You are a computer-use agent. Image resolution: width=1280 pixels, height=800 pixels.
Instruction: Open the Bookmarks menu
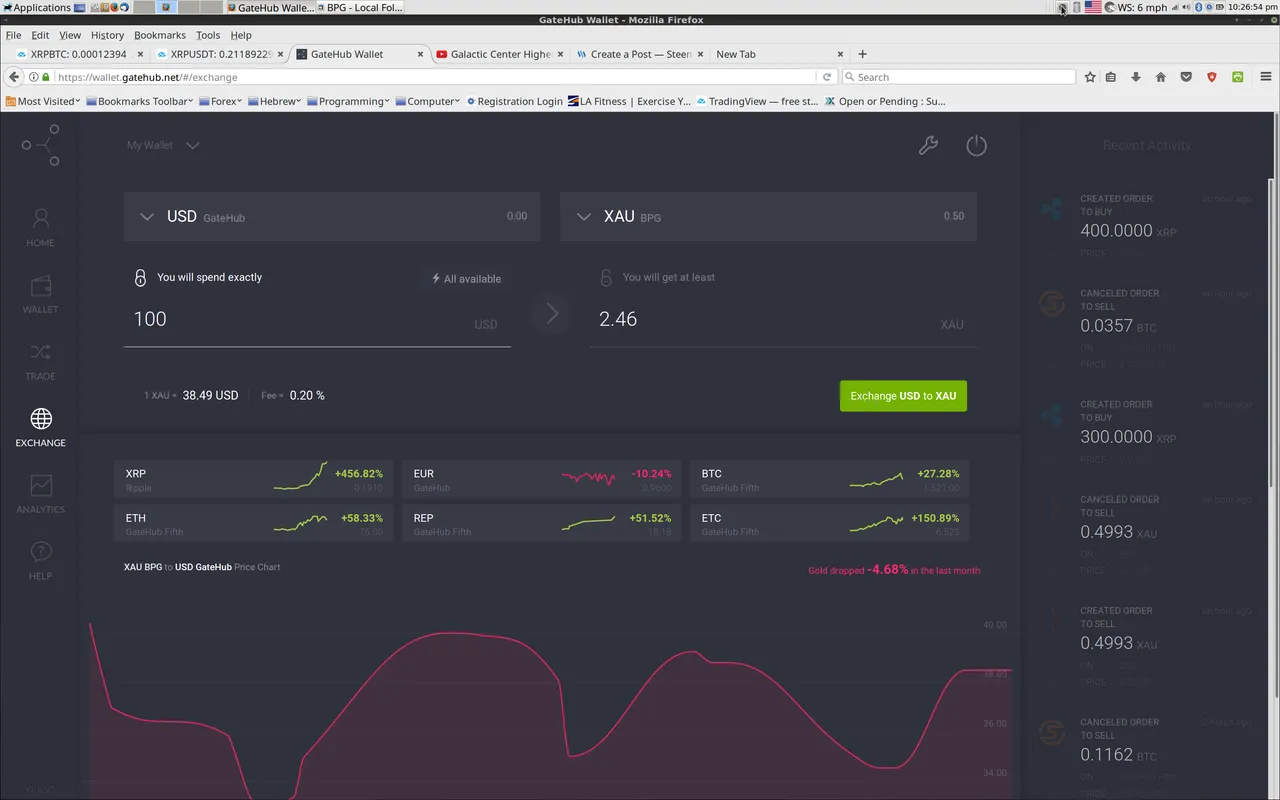(160, 35)
